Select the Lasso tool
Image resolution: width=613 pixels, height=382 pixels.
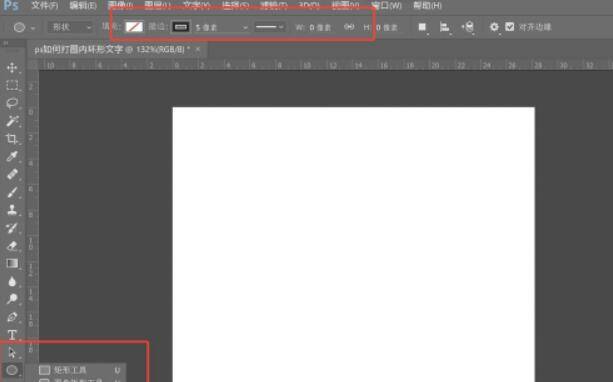[12, 103]
